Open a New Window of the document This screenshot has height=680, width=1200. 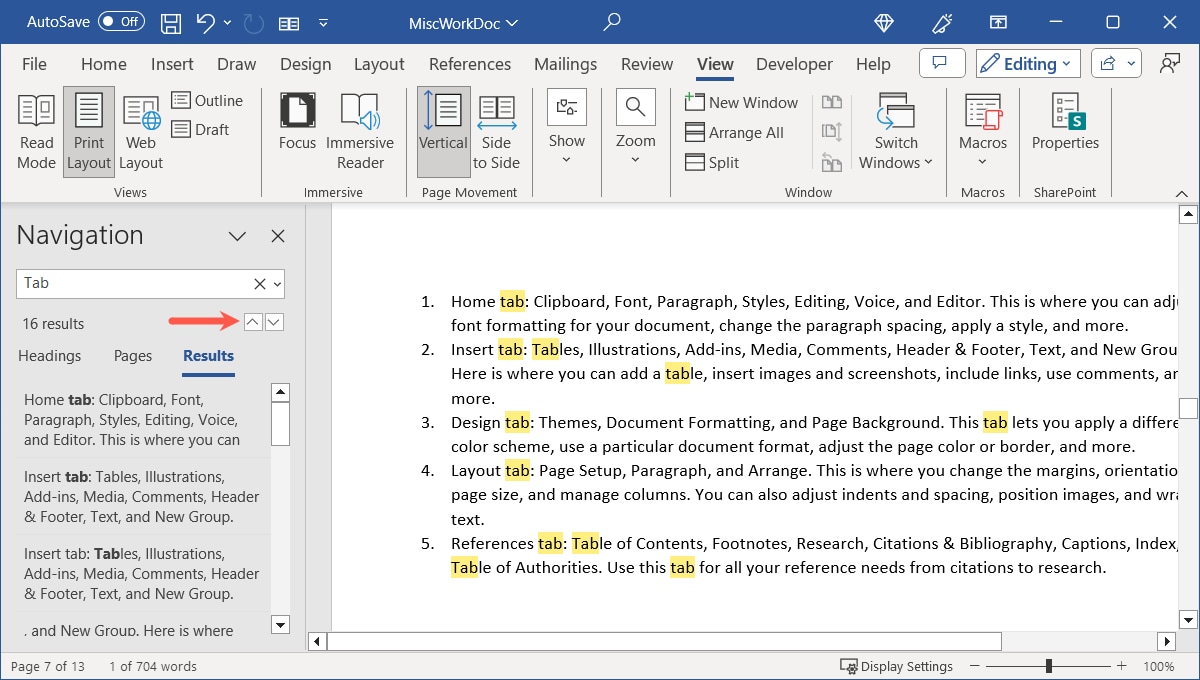pyautogui.click(x=741, y=102)
